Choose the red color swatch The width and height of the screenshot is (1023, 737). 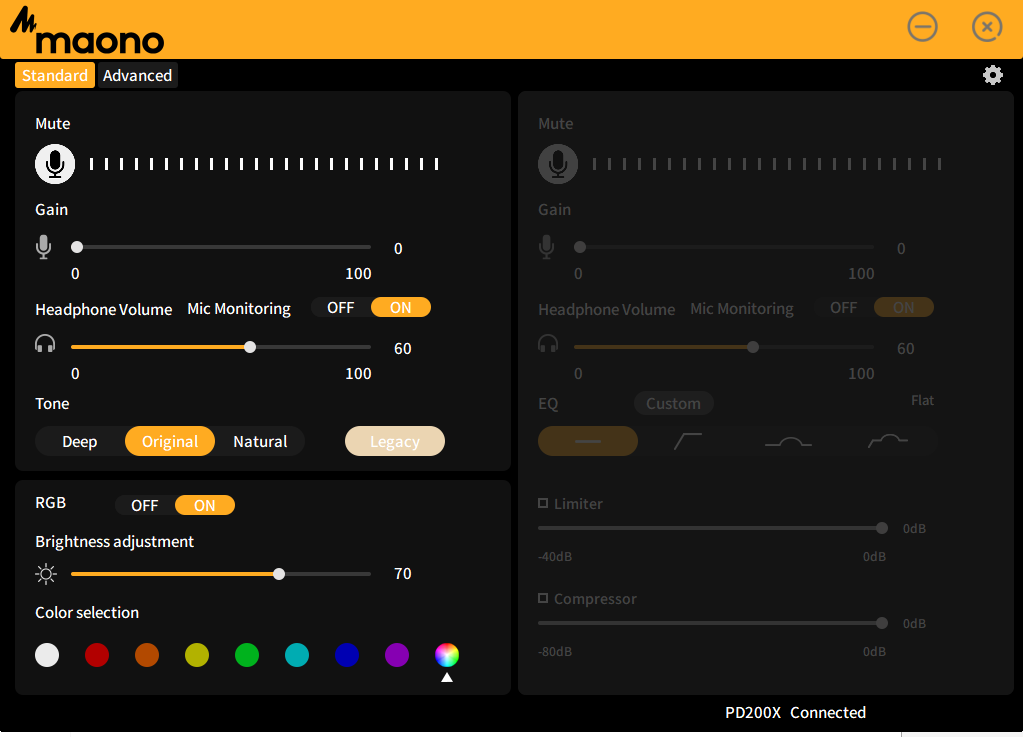click(97, 655)
